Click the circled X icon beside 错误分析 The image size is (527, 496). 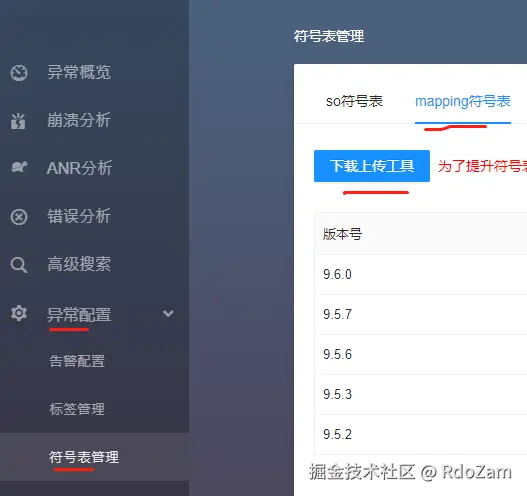19,217
